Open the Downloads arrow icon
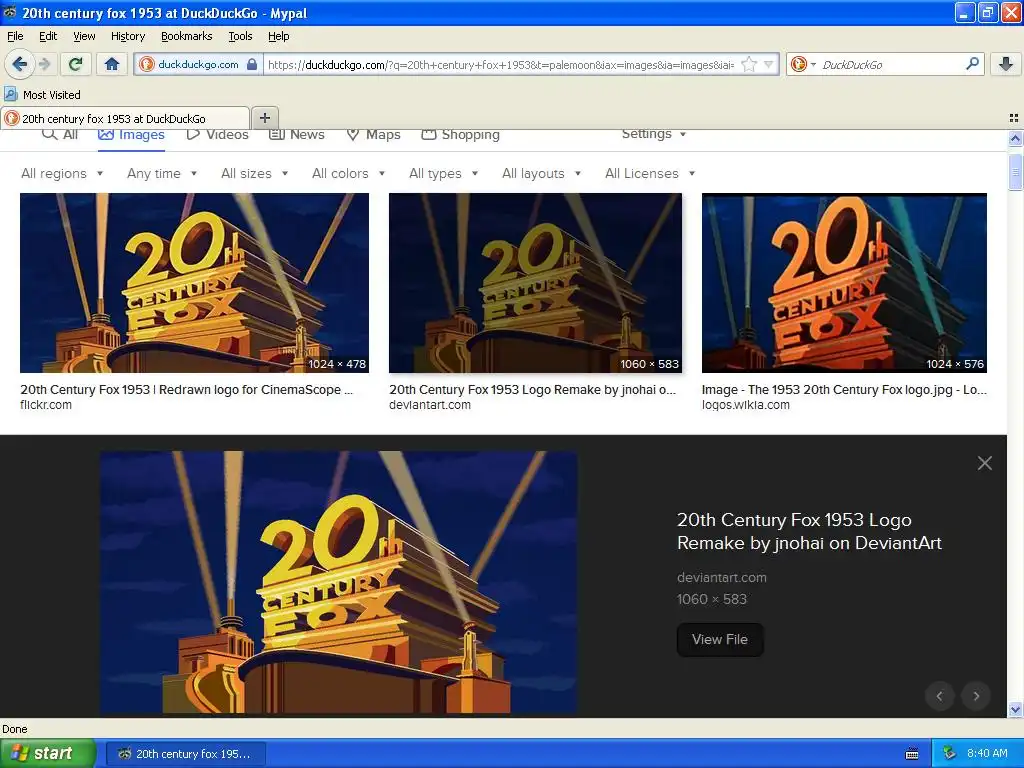The height and width of the screenshot is (768, 1024). (1006, 64)
